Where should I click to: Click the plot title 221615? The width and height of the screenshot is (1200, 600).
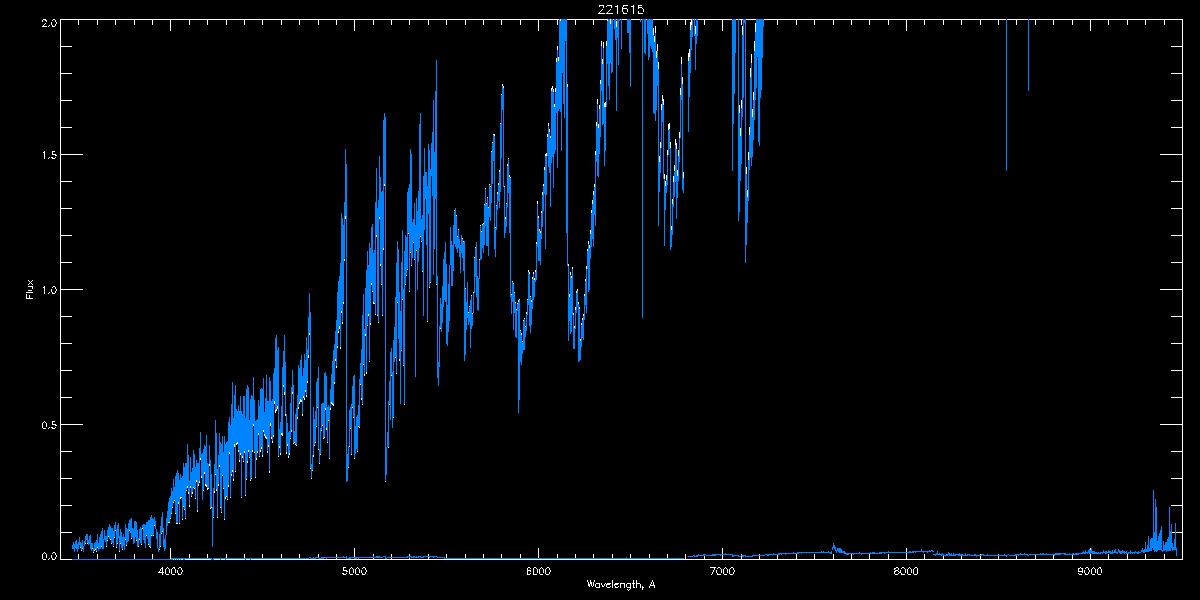620,9
